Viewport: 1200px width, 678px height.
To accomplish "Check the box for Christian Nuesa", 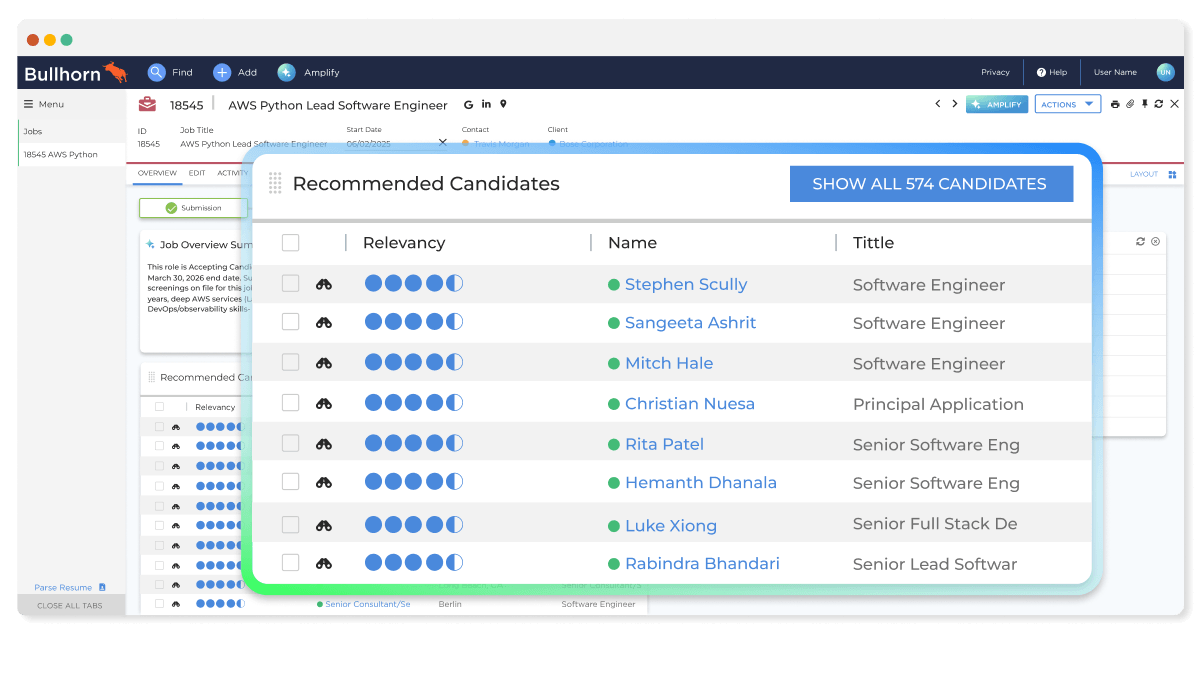I will pos(290,403).
